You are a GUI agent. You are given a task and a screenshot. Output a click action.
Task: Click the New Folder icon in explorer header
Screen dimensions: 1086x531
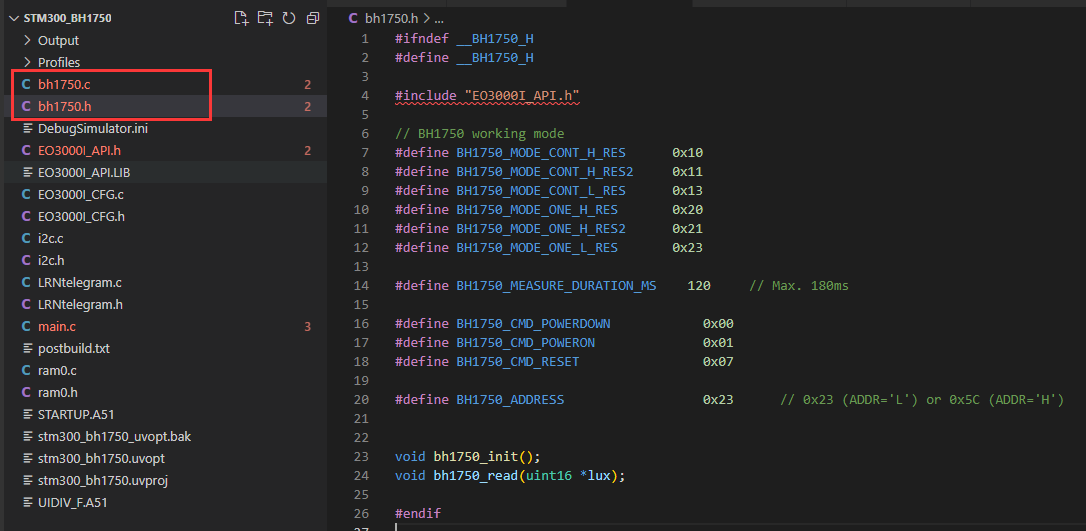tap(265, 18)
